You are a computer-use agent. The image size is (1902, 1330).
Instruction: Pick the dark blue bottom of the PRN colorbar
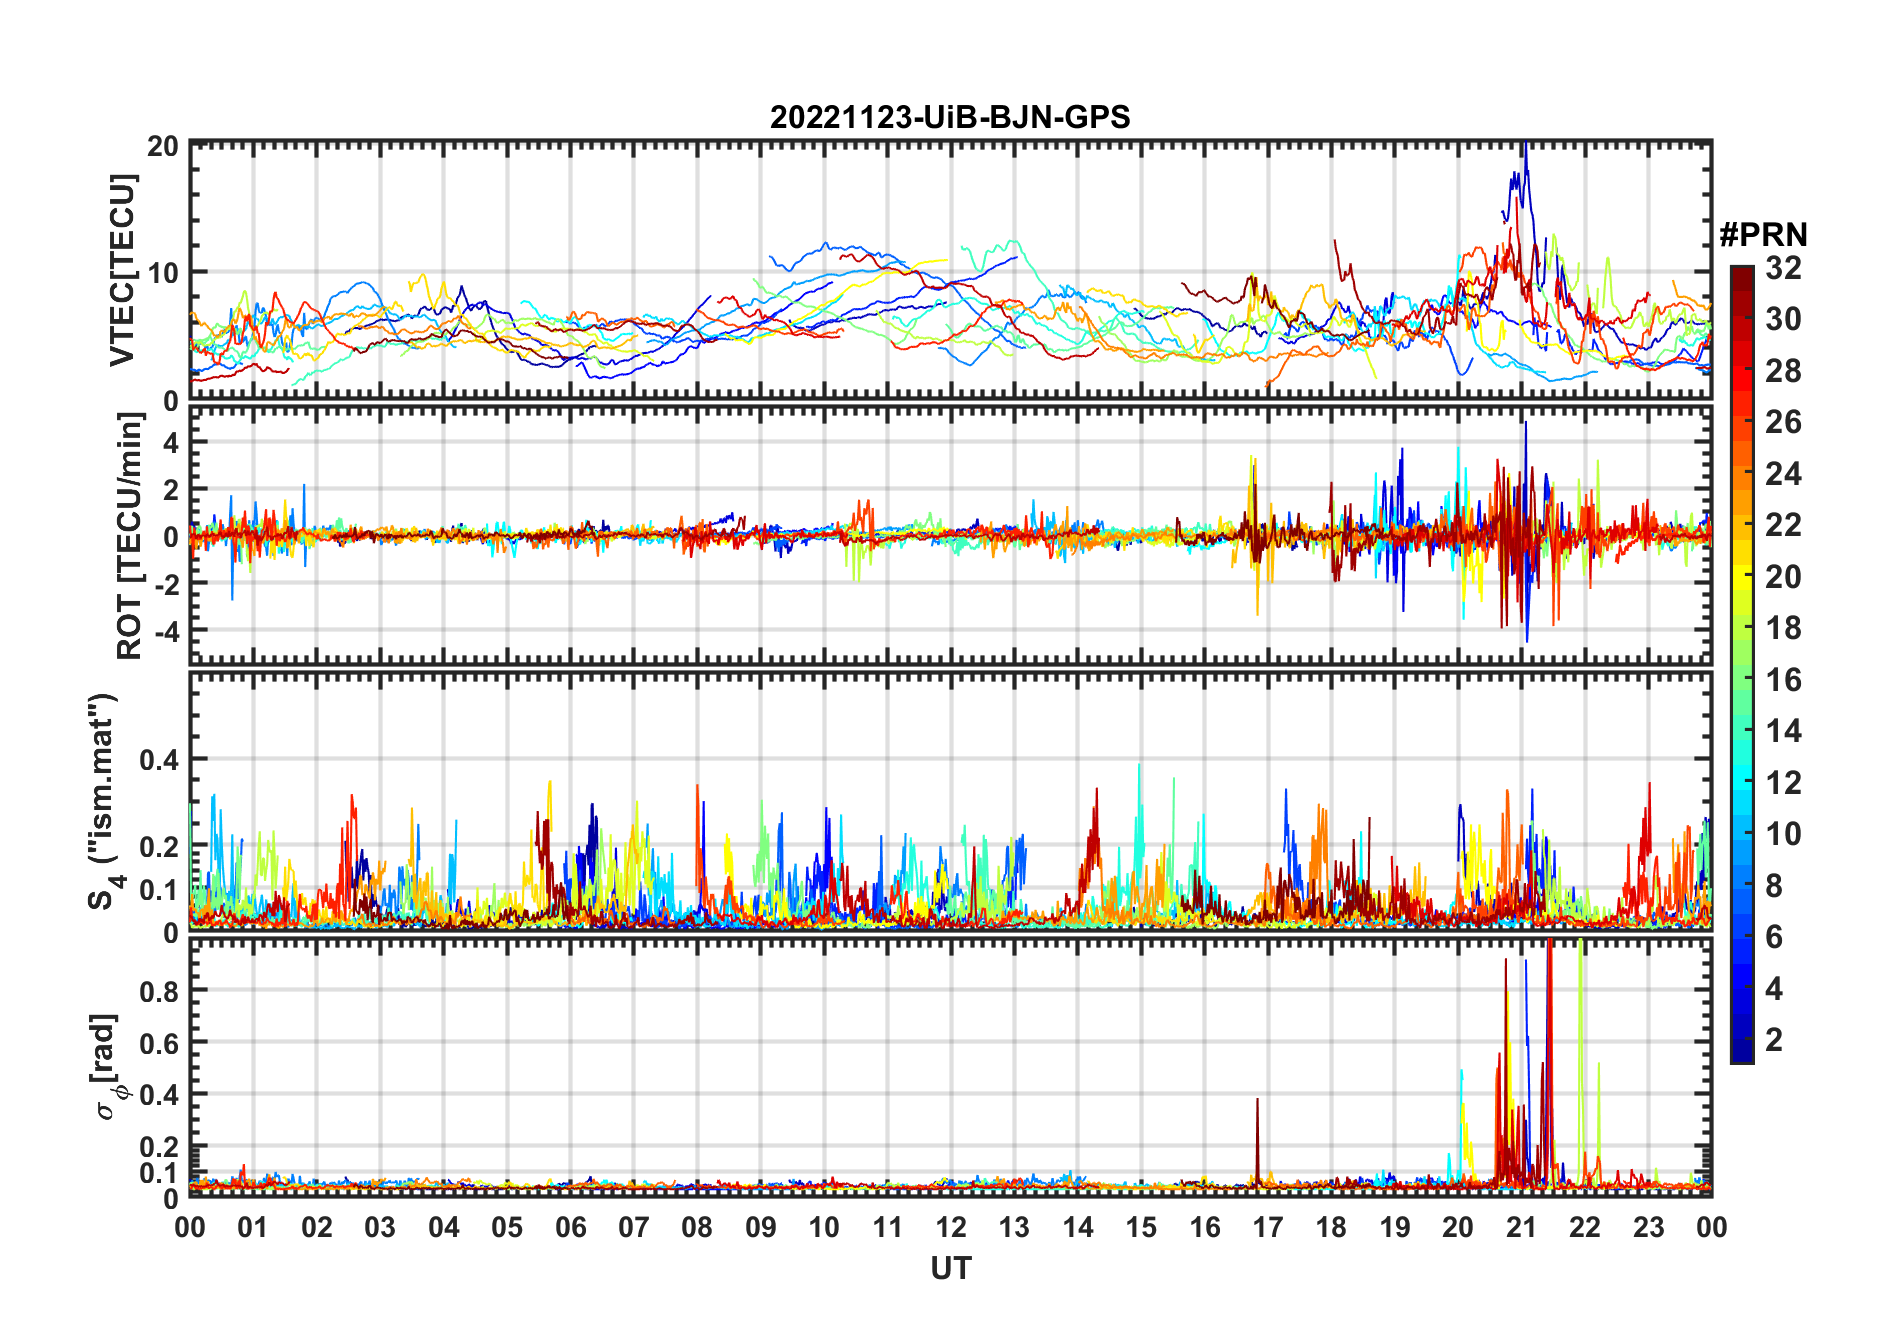pyautogui.click(x=1742, y=1050)
